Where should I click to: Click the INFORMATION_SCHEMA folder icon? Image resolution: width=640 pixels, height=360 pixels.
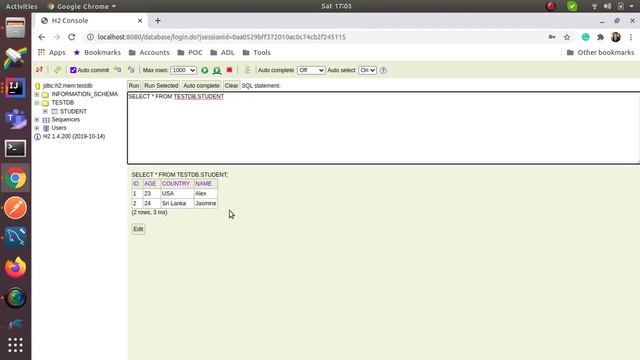point(45,94)
